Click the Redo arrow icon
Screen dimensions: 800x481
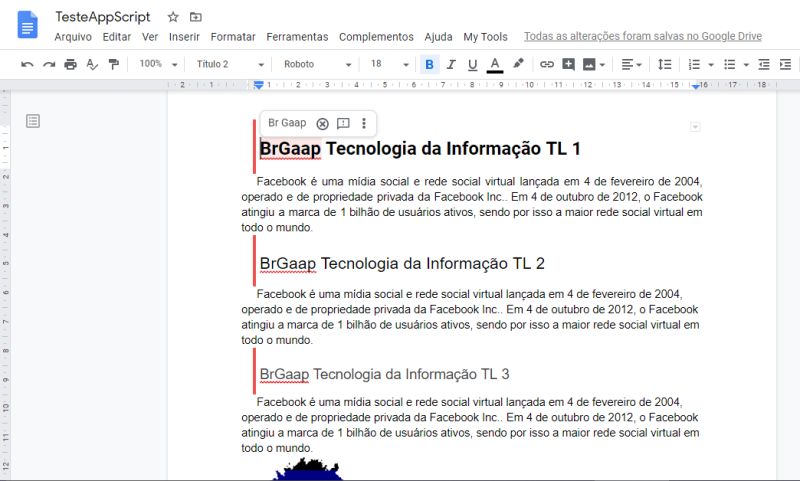[49, 64]
